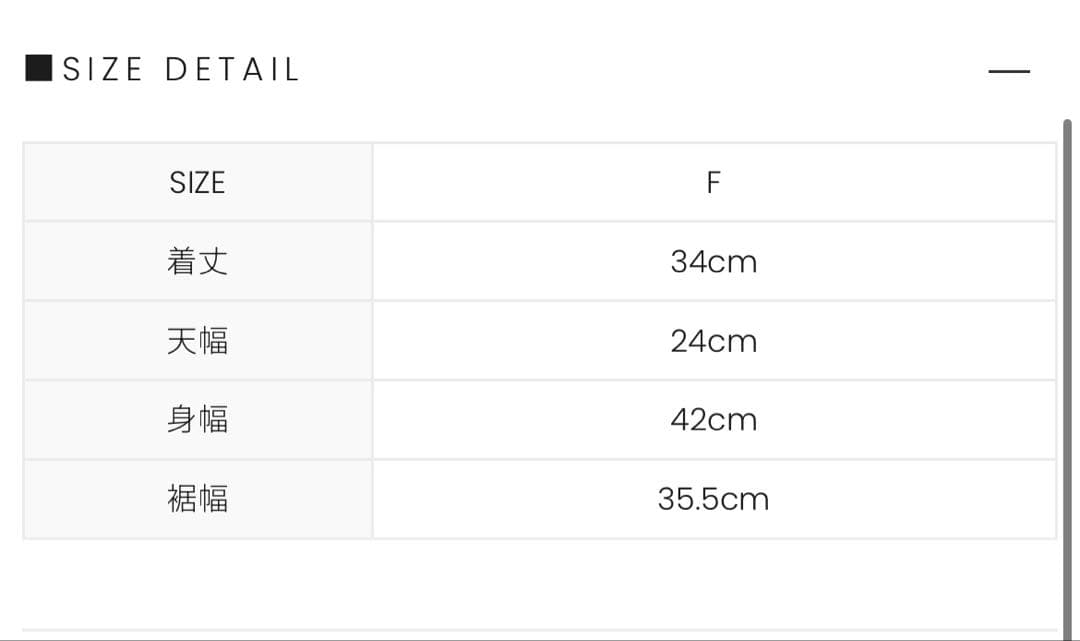
Task: Collapse the SIZE DETAIL section with minus icon
Action: point(1008,71)
